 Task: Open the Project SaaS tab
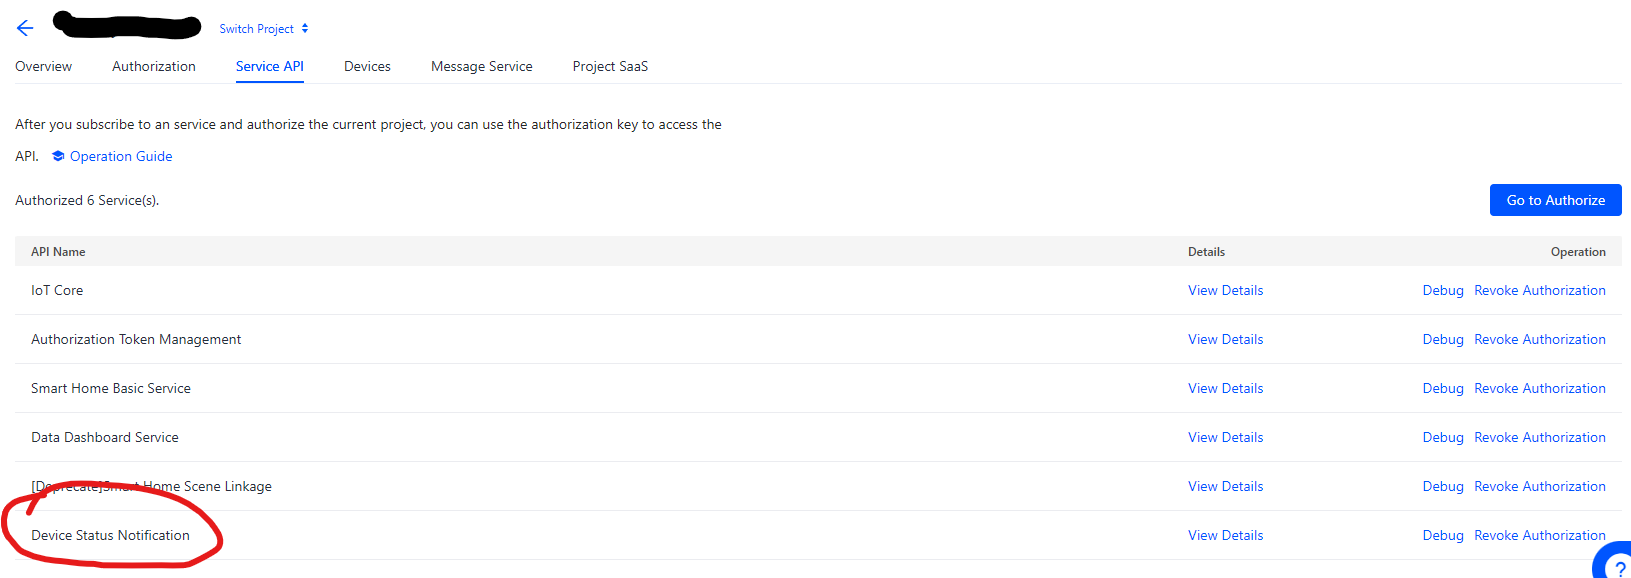coord(610,66)
